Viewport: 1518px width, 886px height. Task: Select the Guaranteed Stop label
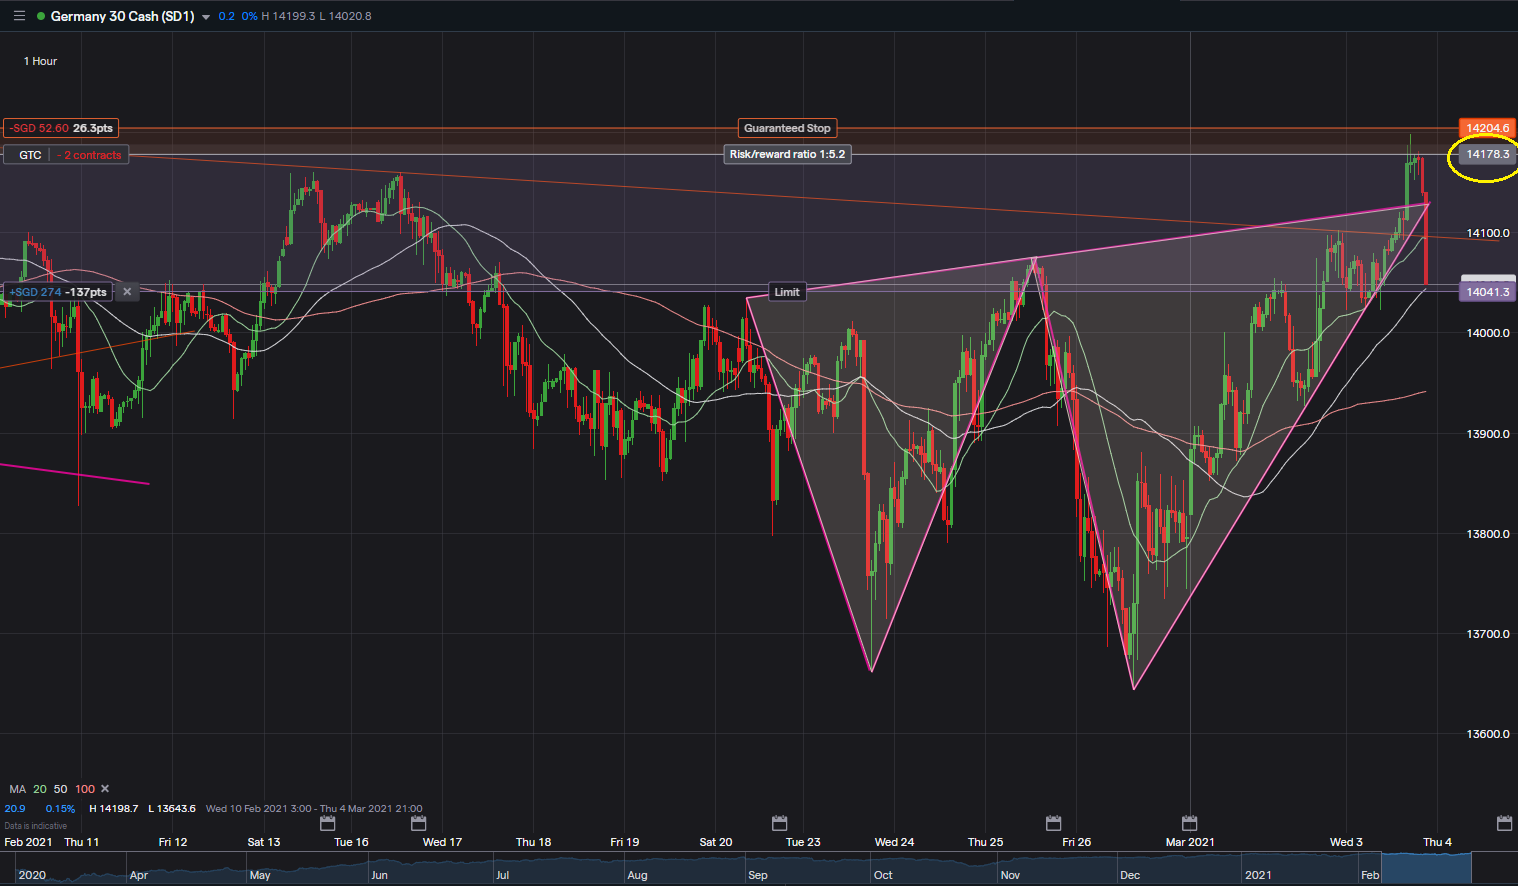pyautogui.click(x=787, y=128)
